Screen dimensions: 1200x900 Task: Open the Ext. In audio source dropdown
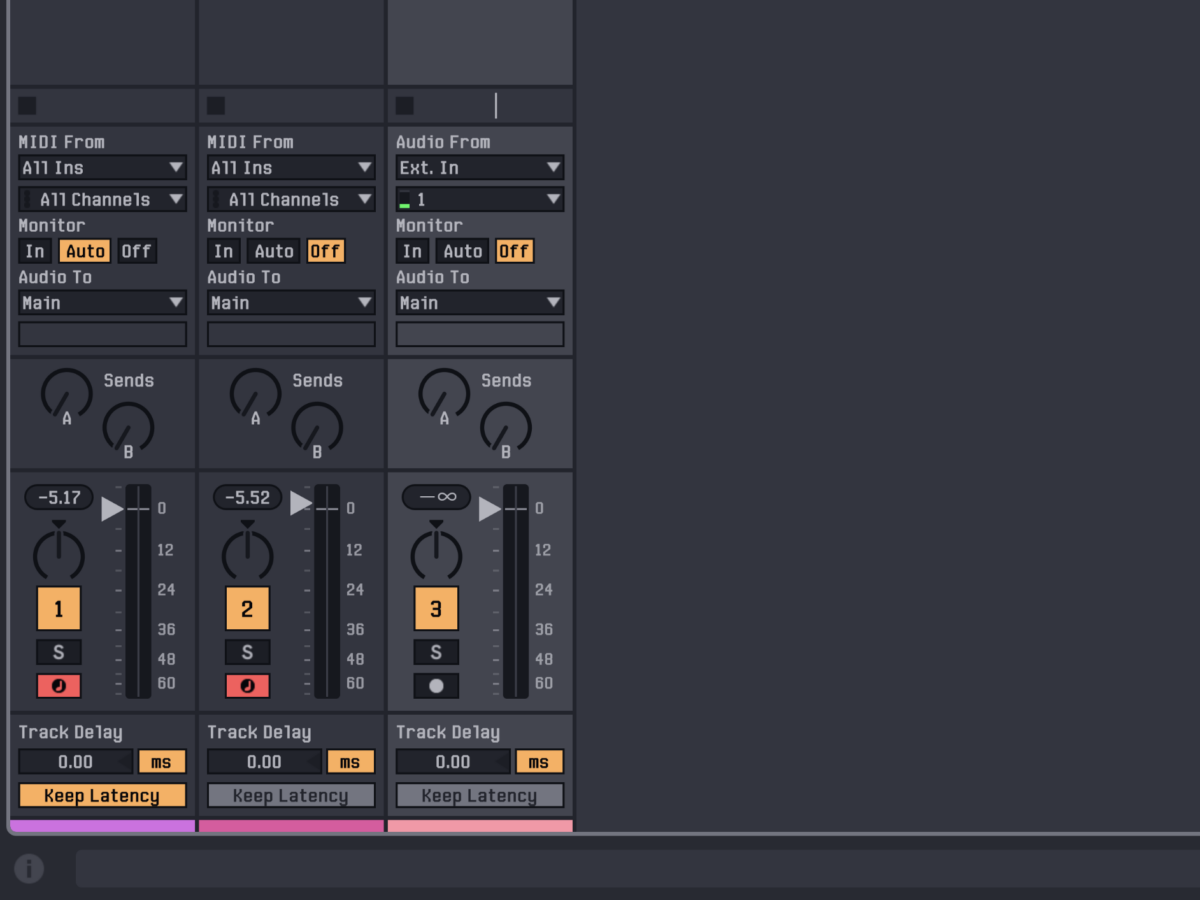[479, 168]
